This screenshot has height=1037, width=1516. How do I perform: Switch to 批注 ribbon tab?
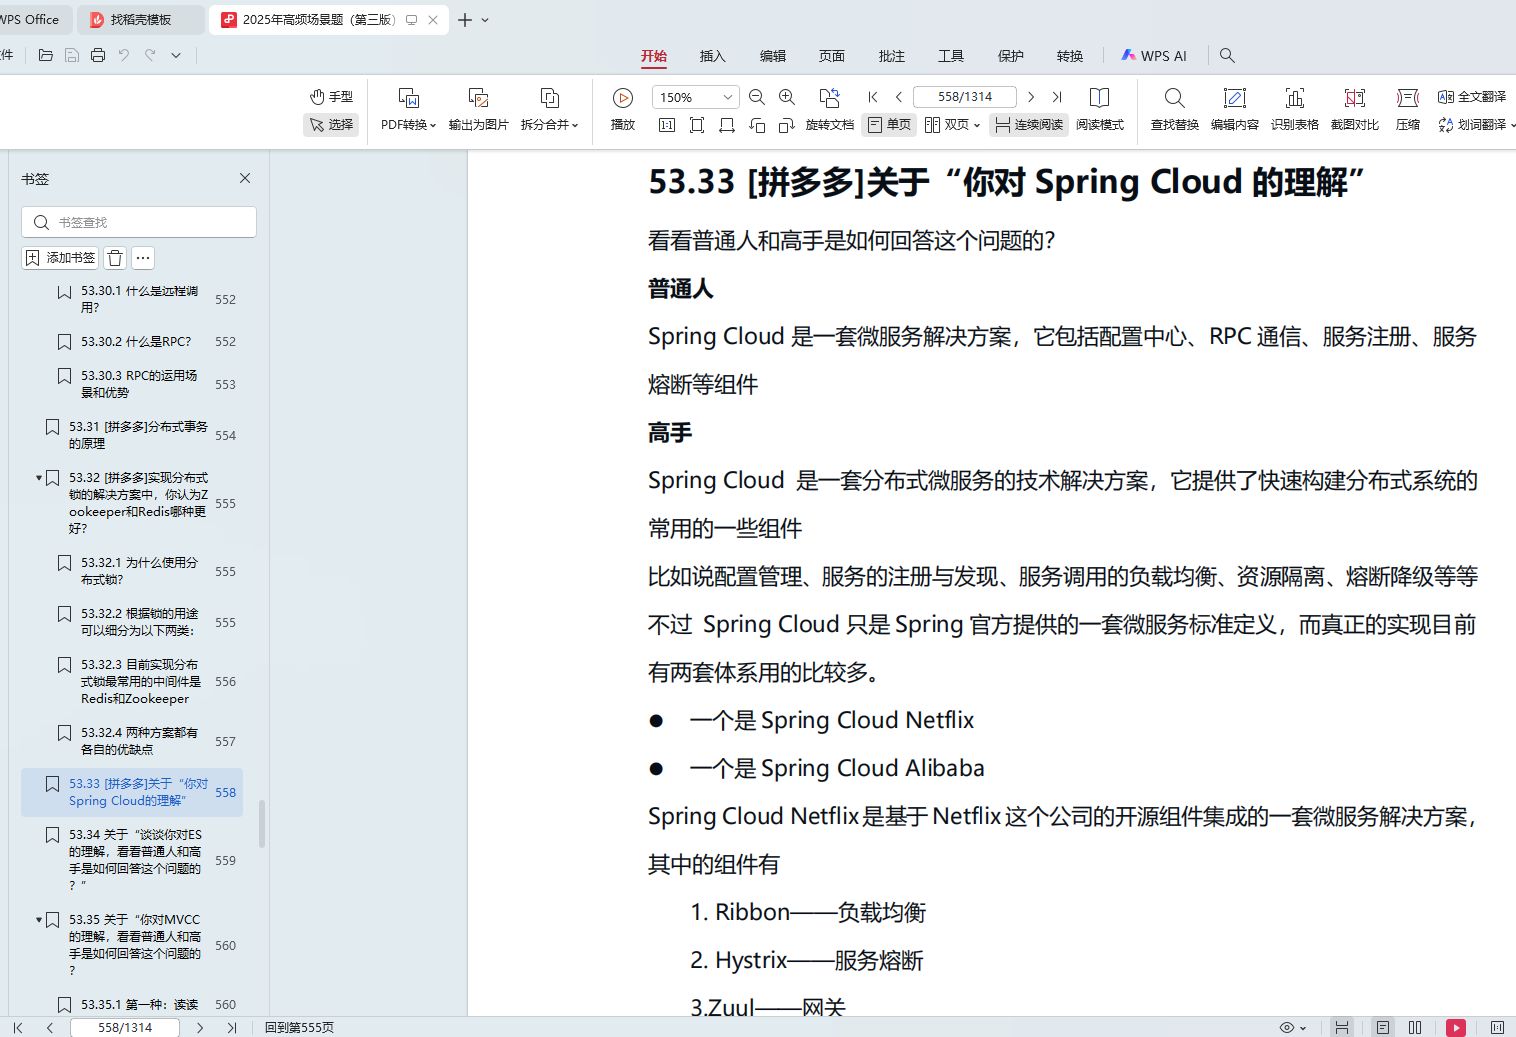tap(892, 56)
